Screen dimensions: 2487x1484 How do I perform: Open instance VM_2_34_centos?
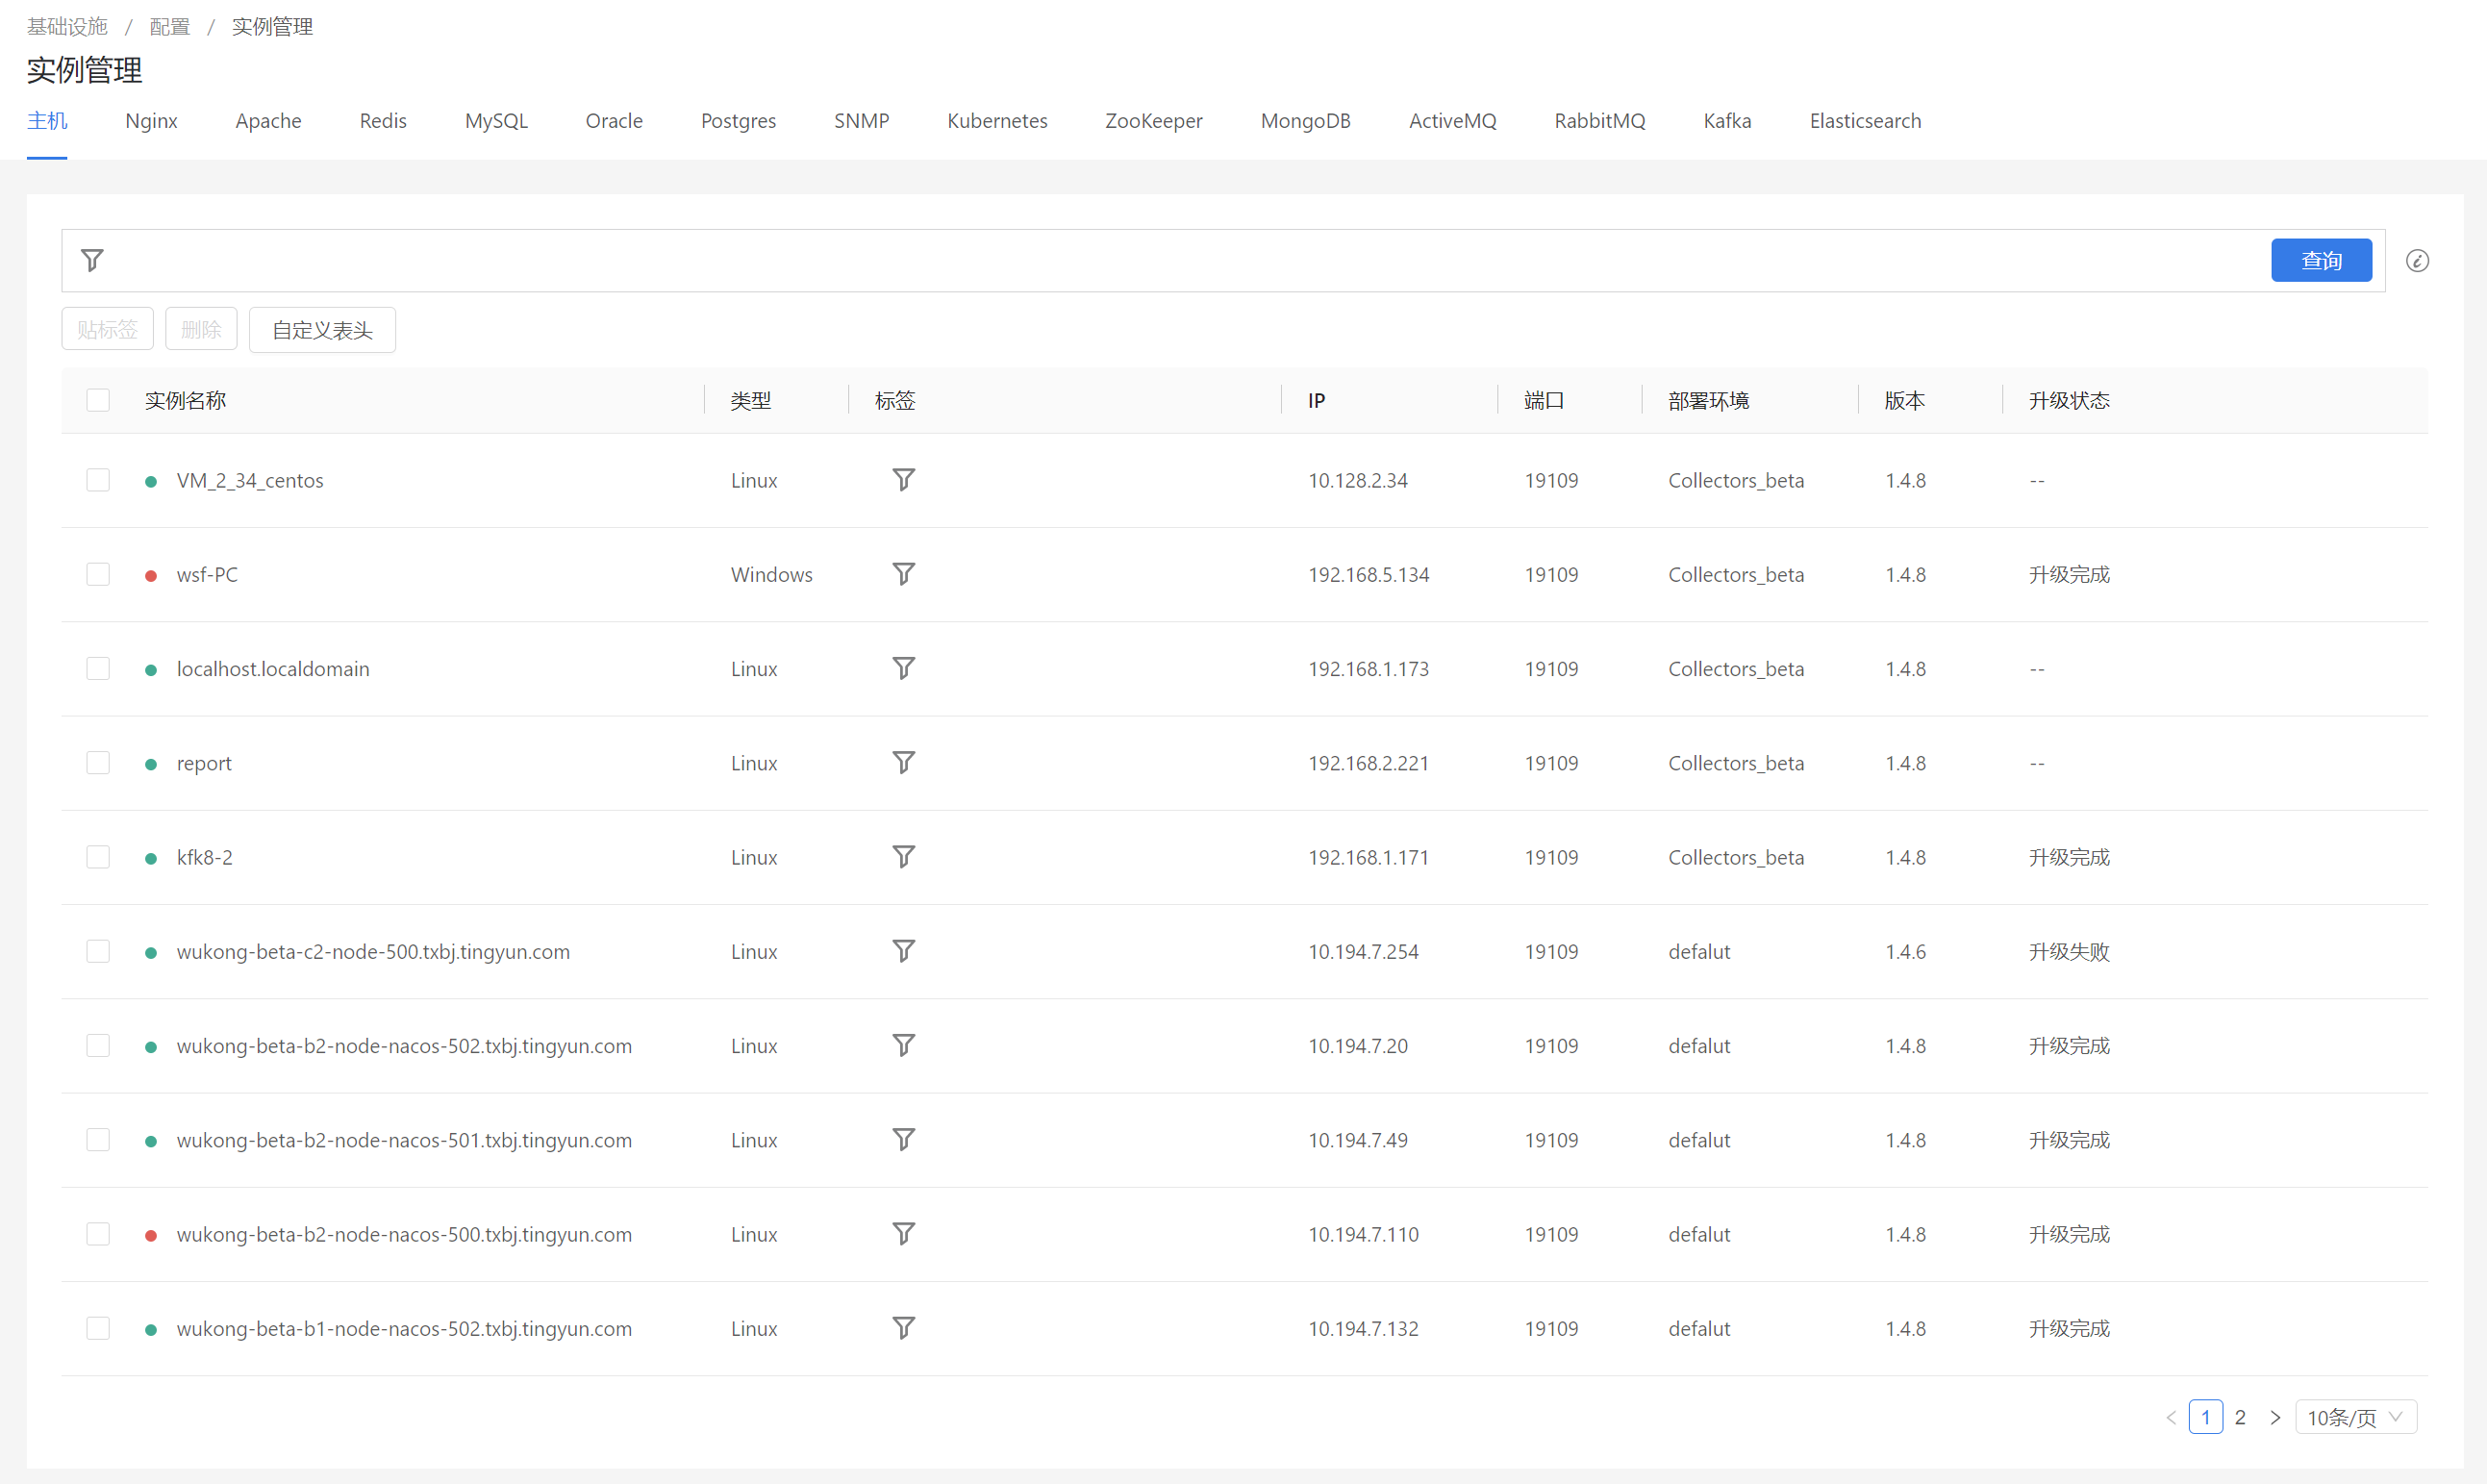250,481
